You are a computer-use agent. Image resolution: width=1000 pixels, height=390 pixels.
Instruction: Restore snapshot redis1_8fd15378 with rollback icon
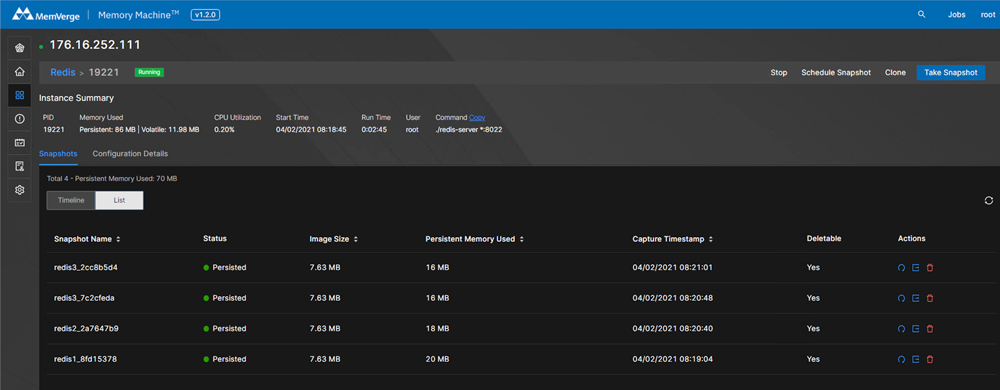tap(901, 359)
